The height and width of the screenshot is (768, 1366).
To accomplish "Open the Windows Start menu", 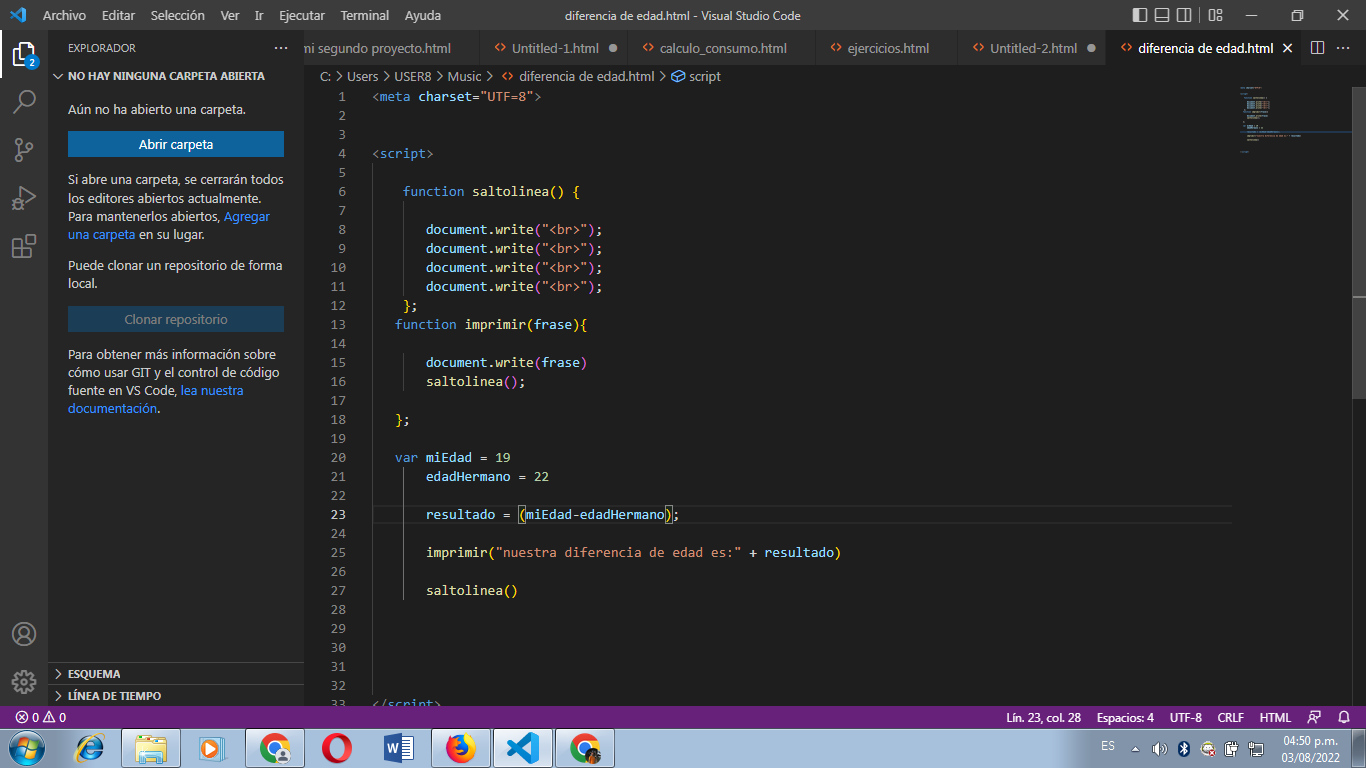I will (x=25, y=748).
